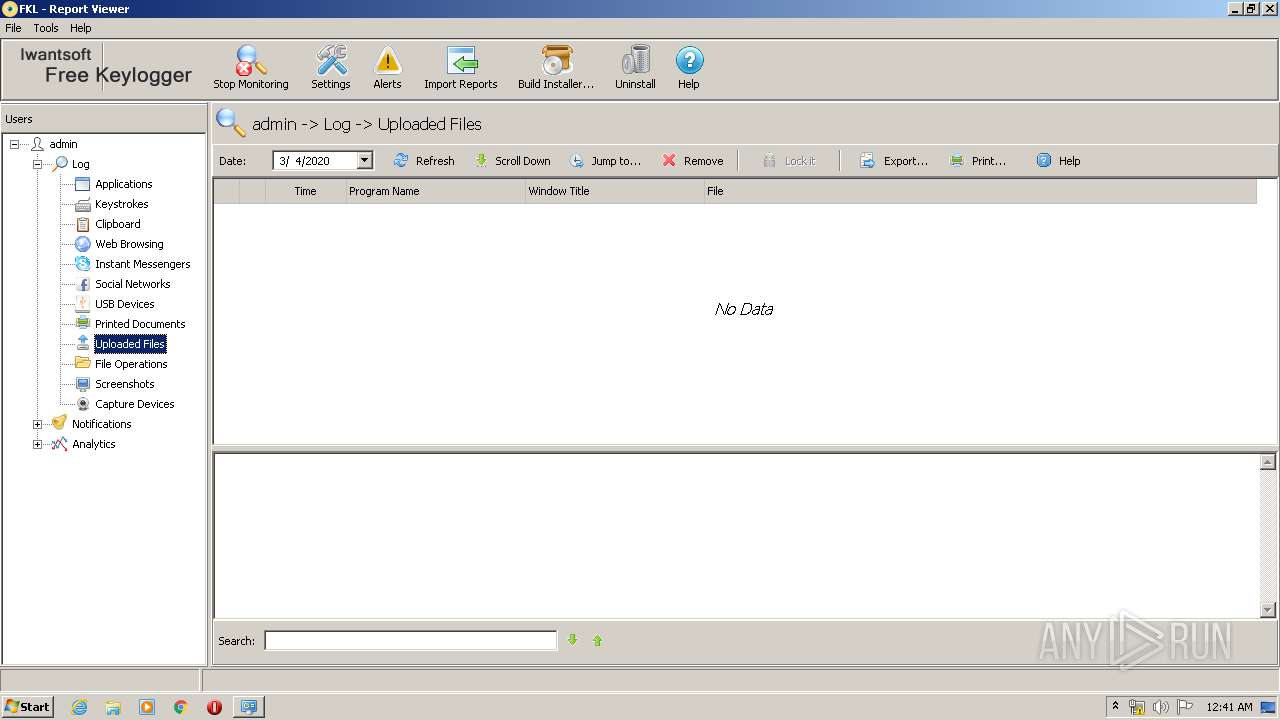Open Windows Media Player from the taskbar
Screen dimensions: 1280x720
pos(147,707)
